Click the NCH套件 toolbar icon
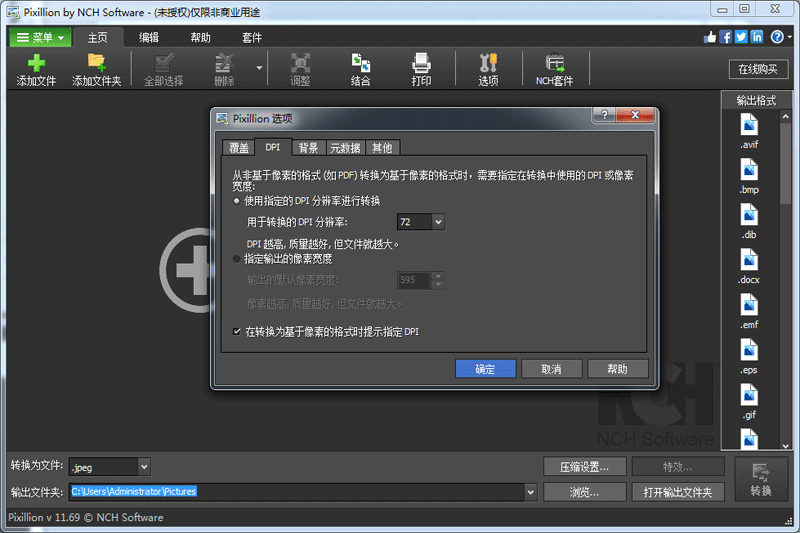800x533 pixels. coord(554,63)
